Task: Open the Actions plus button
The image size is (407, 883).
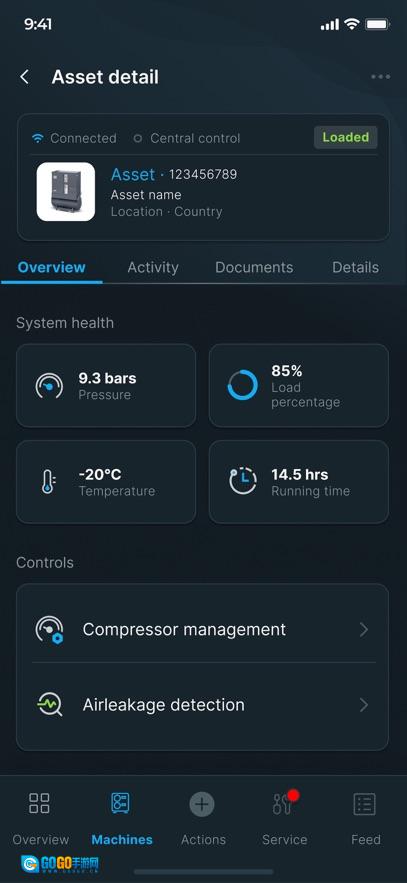Action: click(202, 804)
